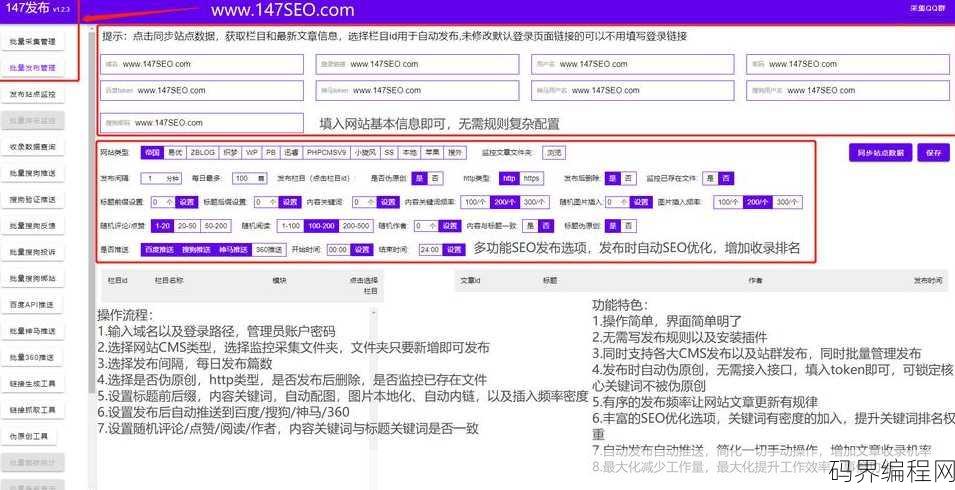Select PHPCMSV9 as website type
Image resolution: width=955 pixels, height=490 pixels.
[x=326, y=153]
